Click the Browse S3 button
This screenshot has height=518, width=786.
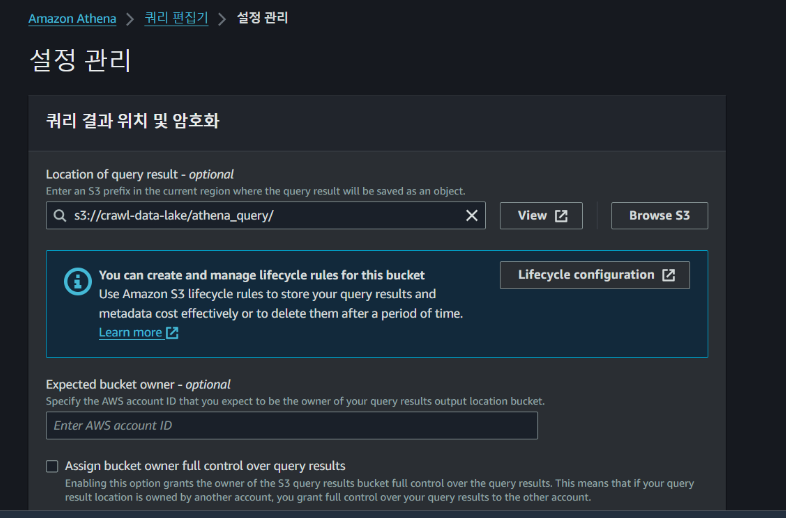(659, 216)
